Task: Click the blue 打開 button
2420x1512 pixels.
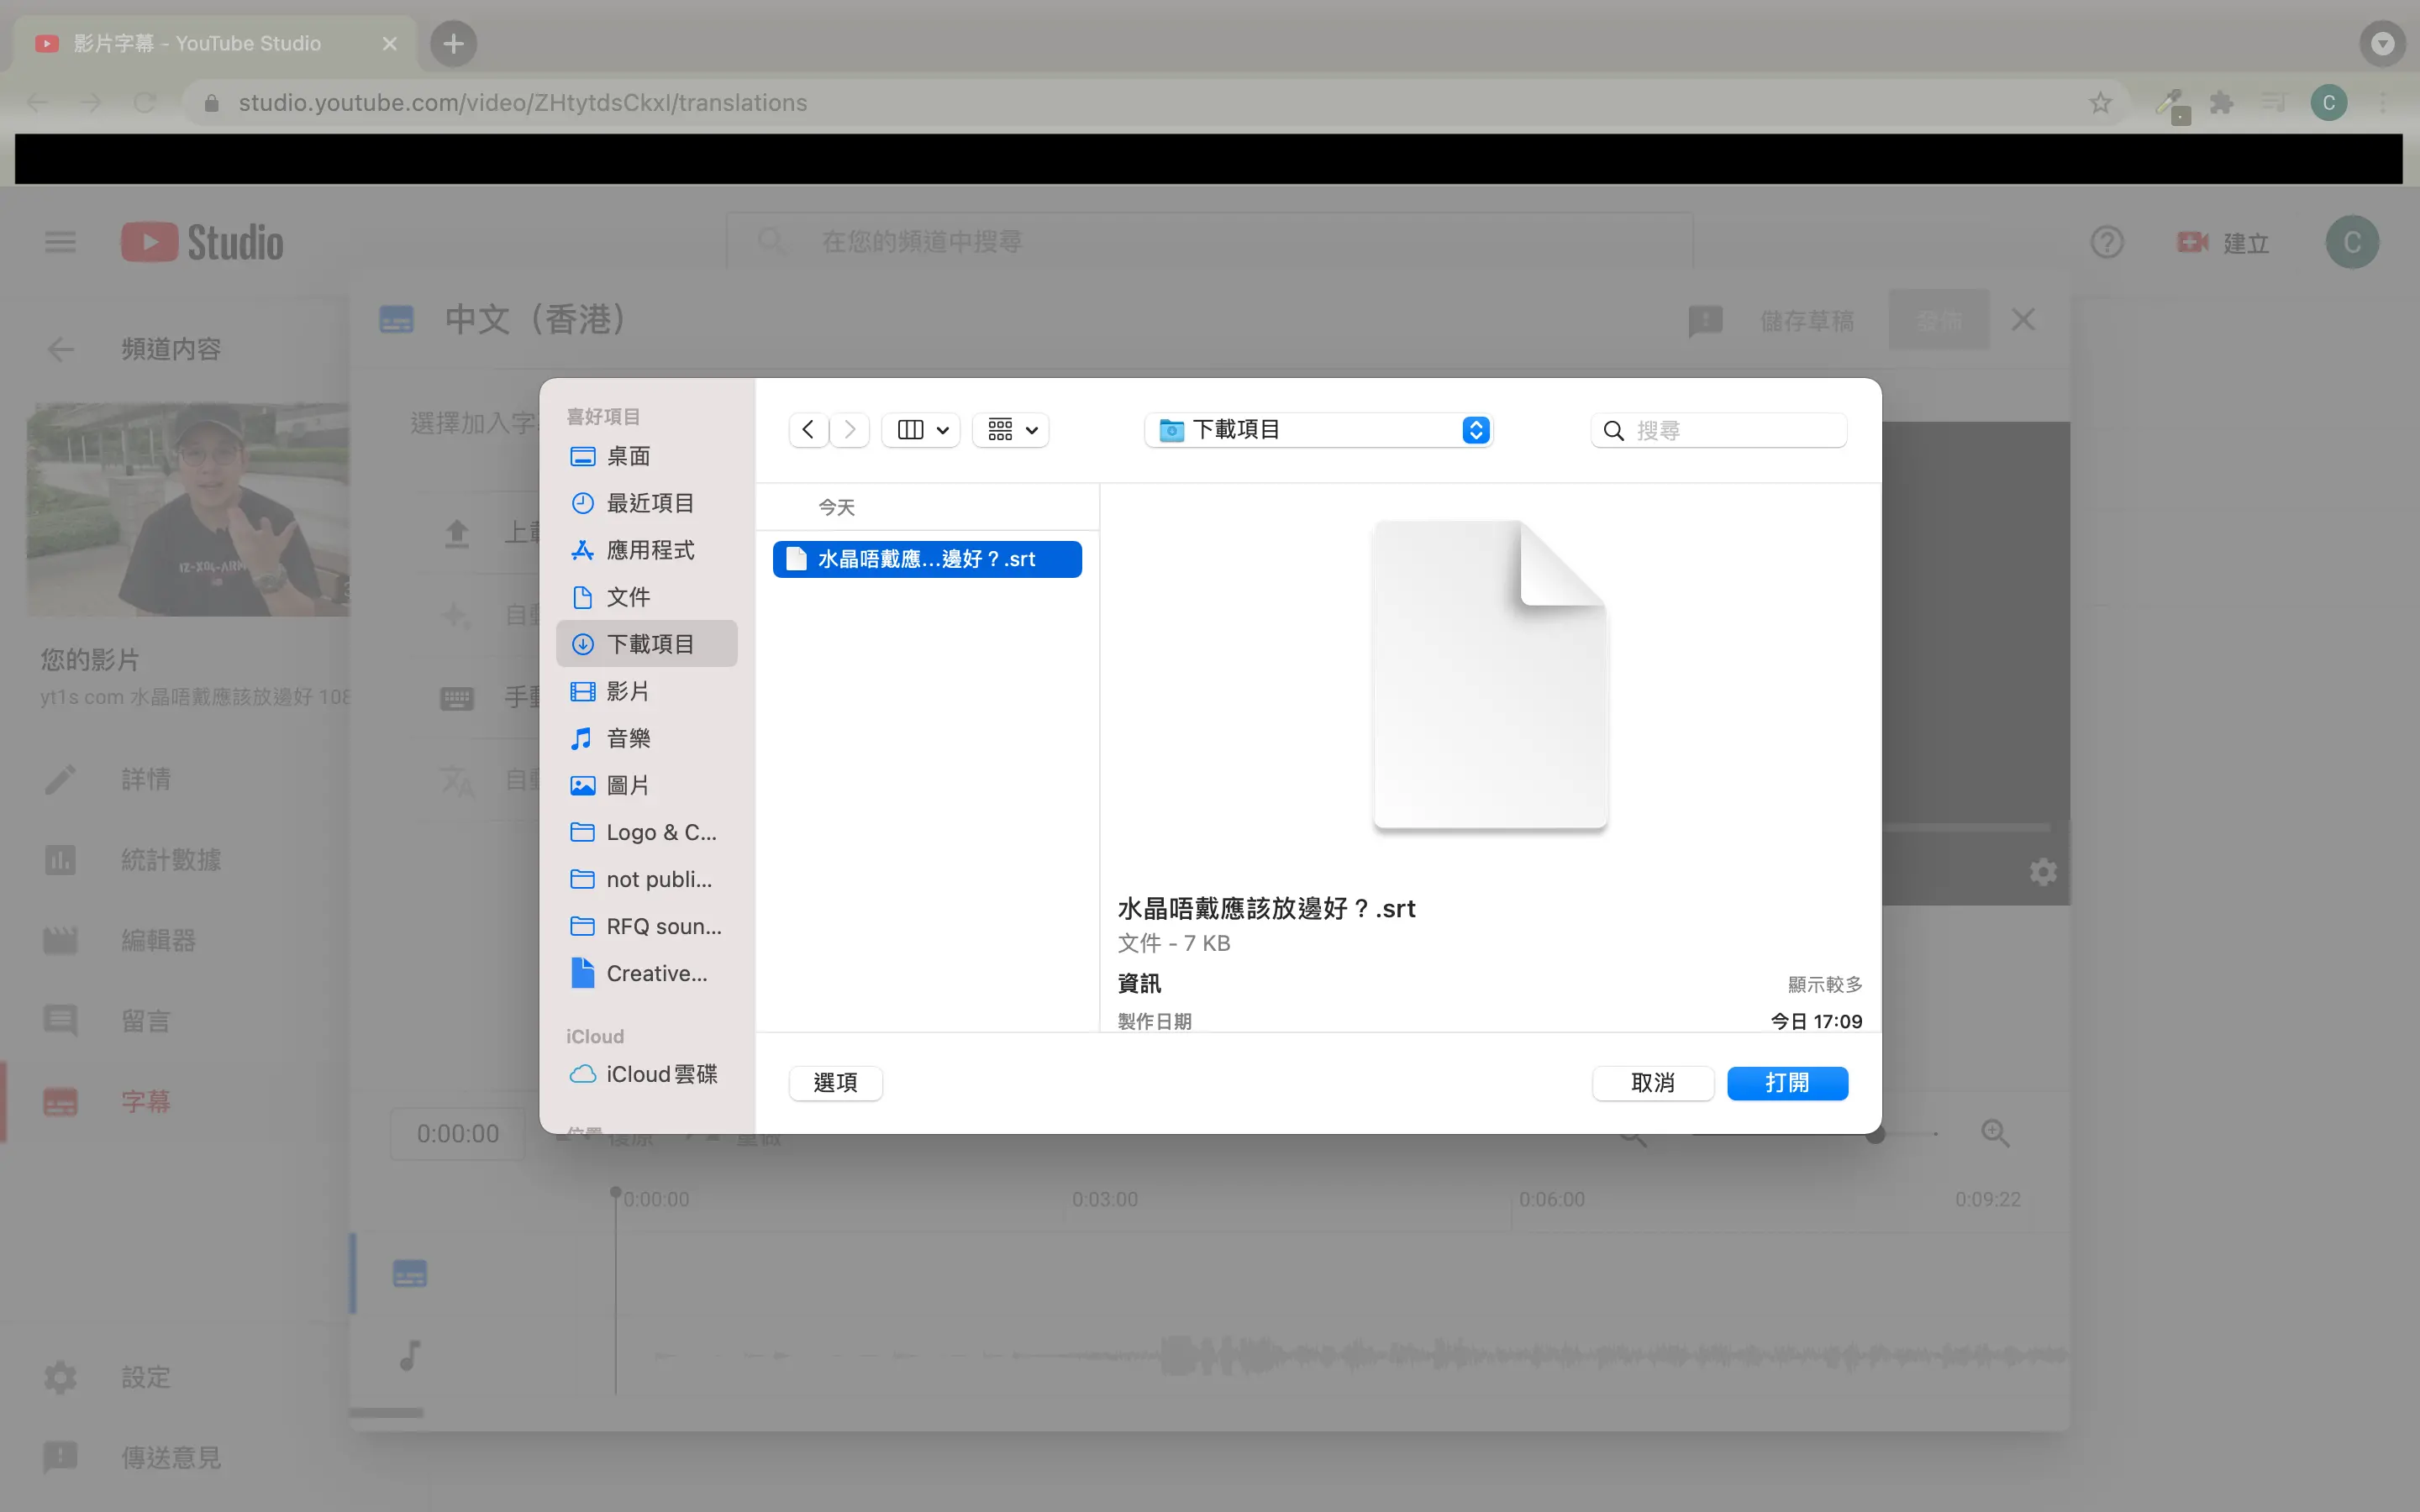Action: point(1787,1083)
